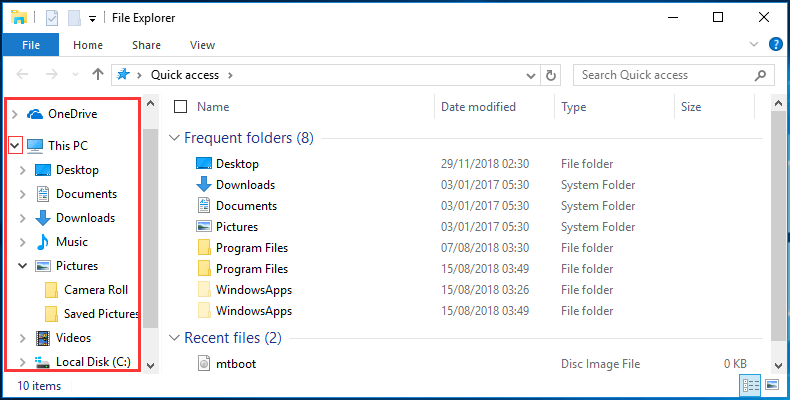Expand the Local Disk (C:) tree node
Screen dimensions: 790x400
[23, 362]
